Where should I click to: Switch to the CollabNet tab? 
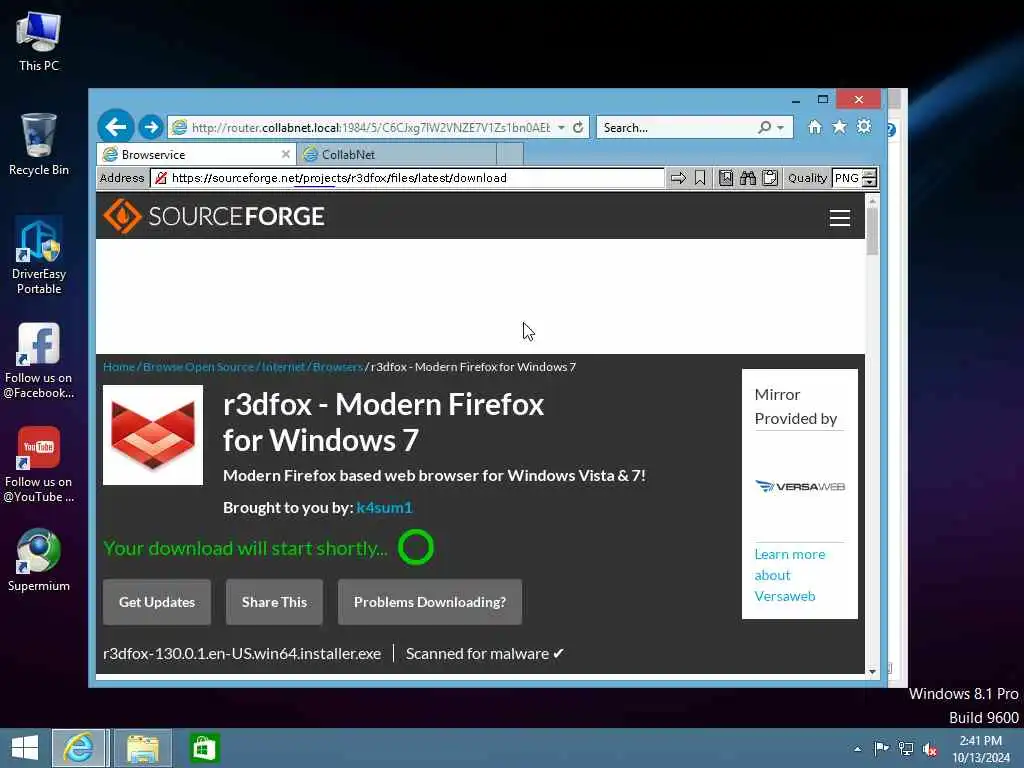point(396,155)
